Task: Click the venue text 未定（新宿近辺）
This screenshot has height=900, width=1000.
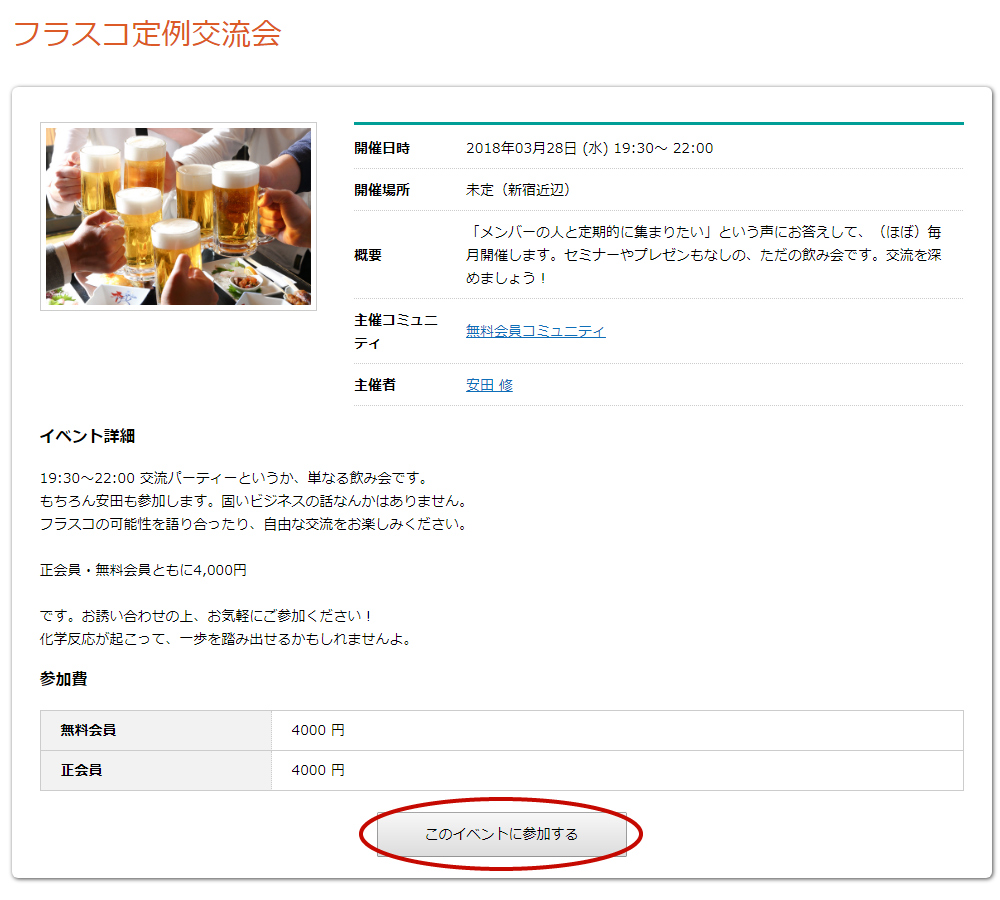Action: click(518, 190)
